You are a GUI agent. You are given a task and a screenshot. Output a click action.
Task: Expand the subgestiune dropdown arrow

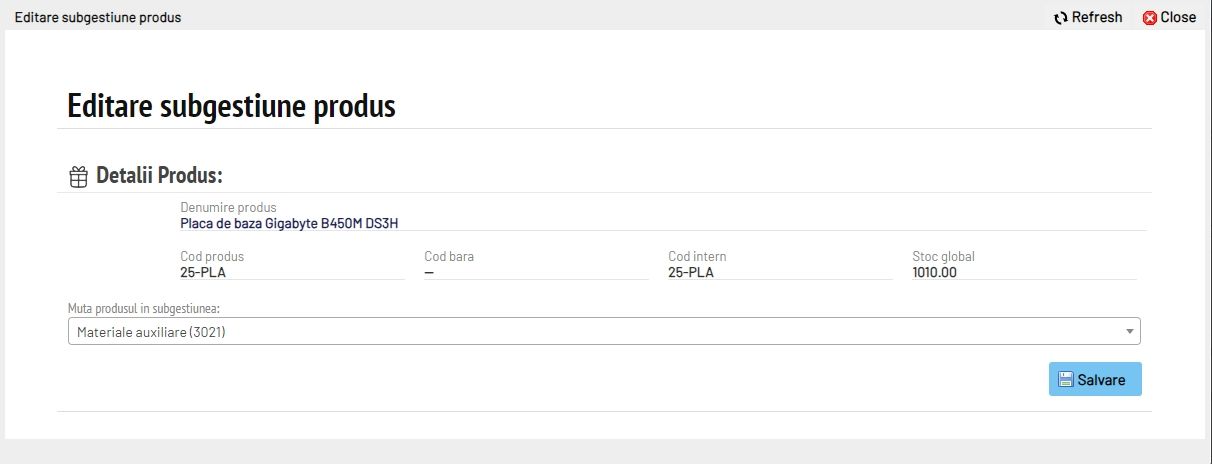point(1129,332)
